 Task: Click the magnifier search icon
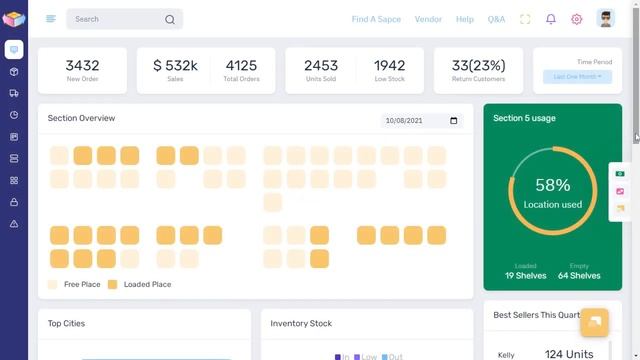click(170, 19)
